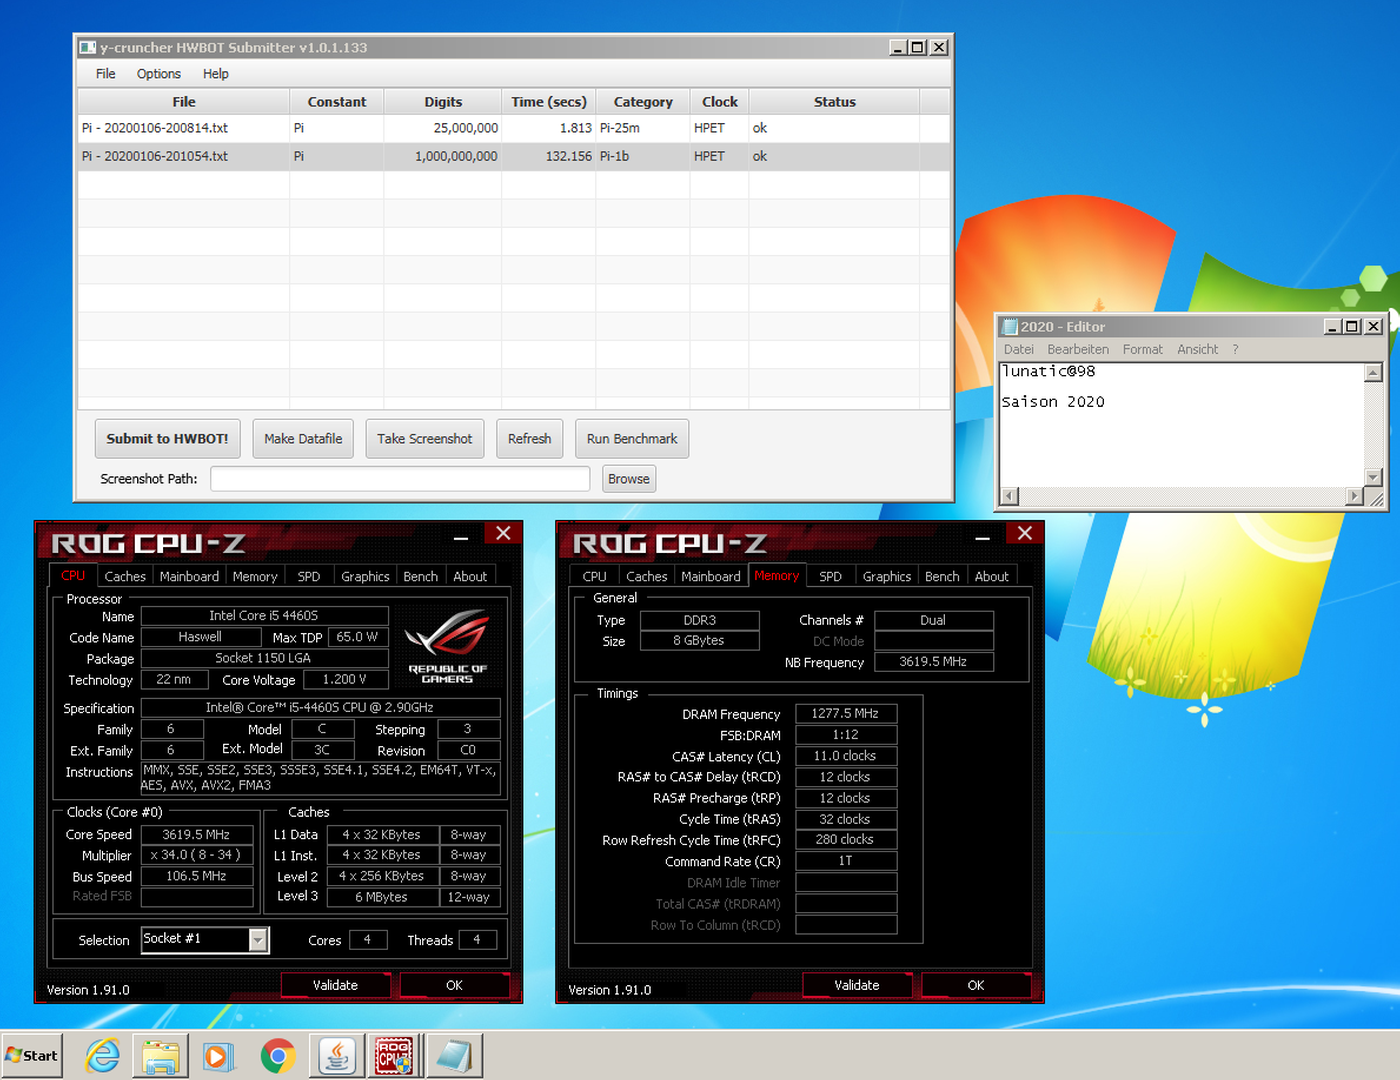Close the left CPU-Z CPU window
1400x1080 pixels.
tap(503, 534)
